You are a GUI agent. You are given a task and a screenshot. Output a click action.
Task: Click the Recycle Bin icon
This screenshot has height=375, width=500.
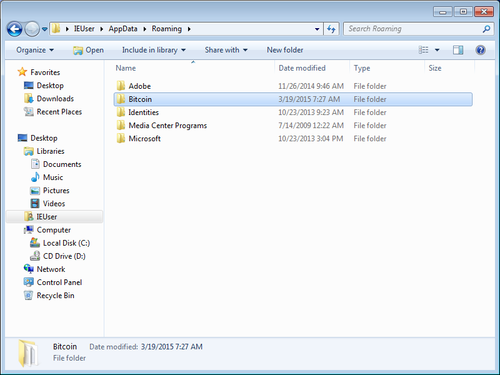[29, 295]
